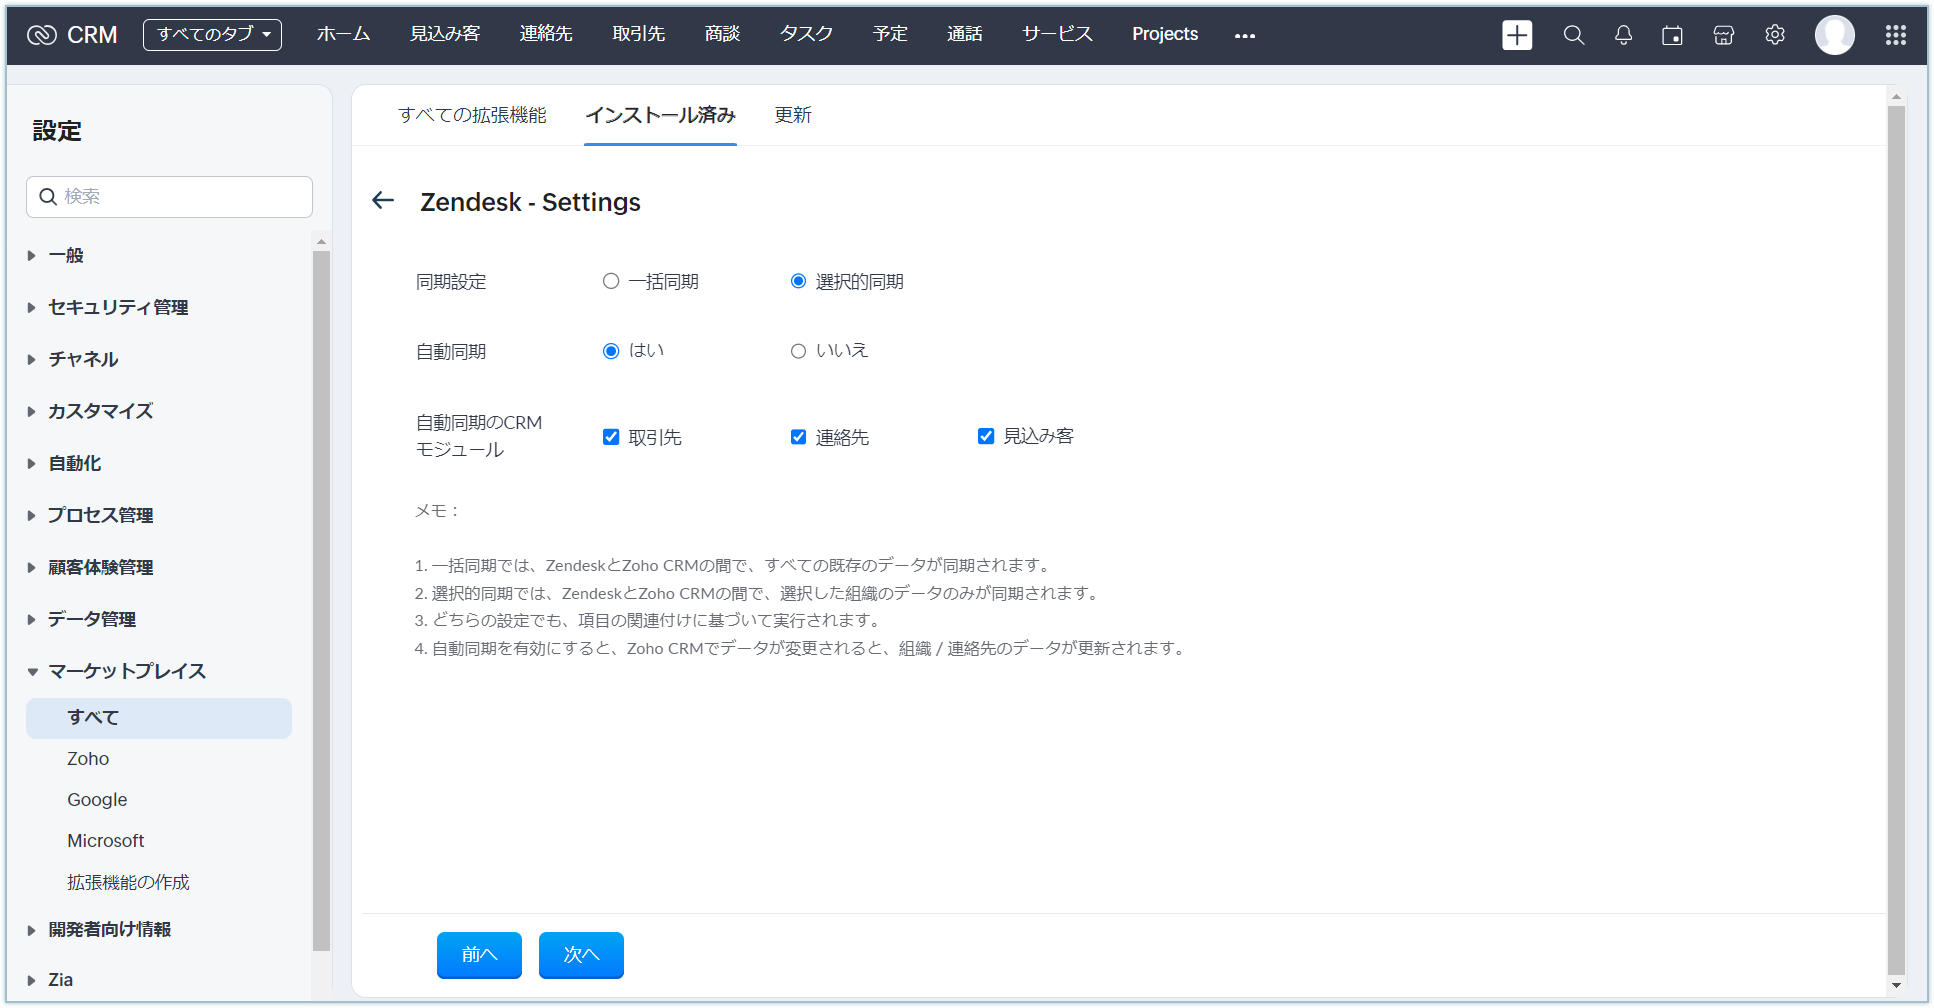
Task: Collapse the マーケットプレイス section
Action: tap(126, 671)
